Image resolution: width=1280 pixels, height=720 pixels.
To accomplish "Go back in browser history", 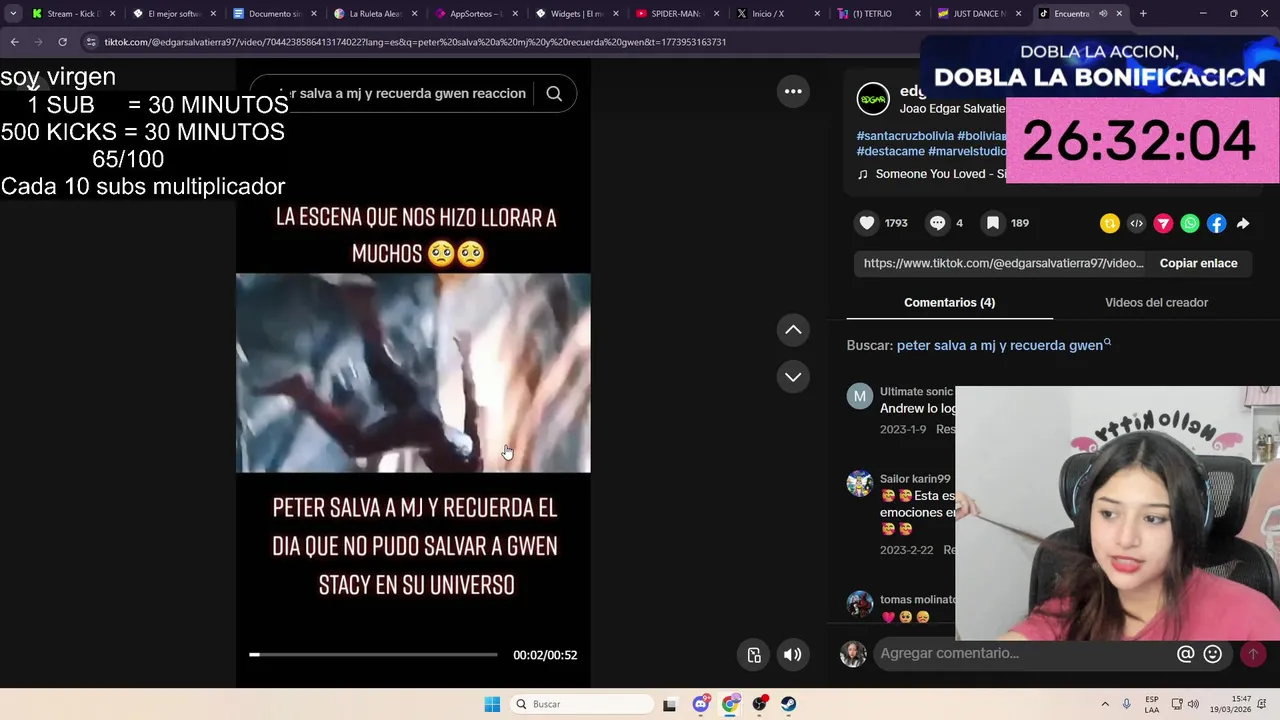I will [x=15, y=42].
